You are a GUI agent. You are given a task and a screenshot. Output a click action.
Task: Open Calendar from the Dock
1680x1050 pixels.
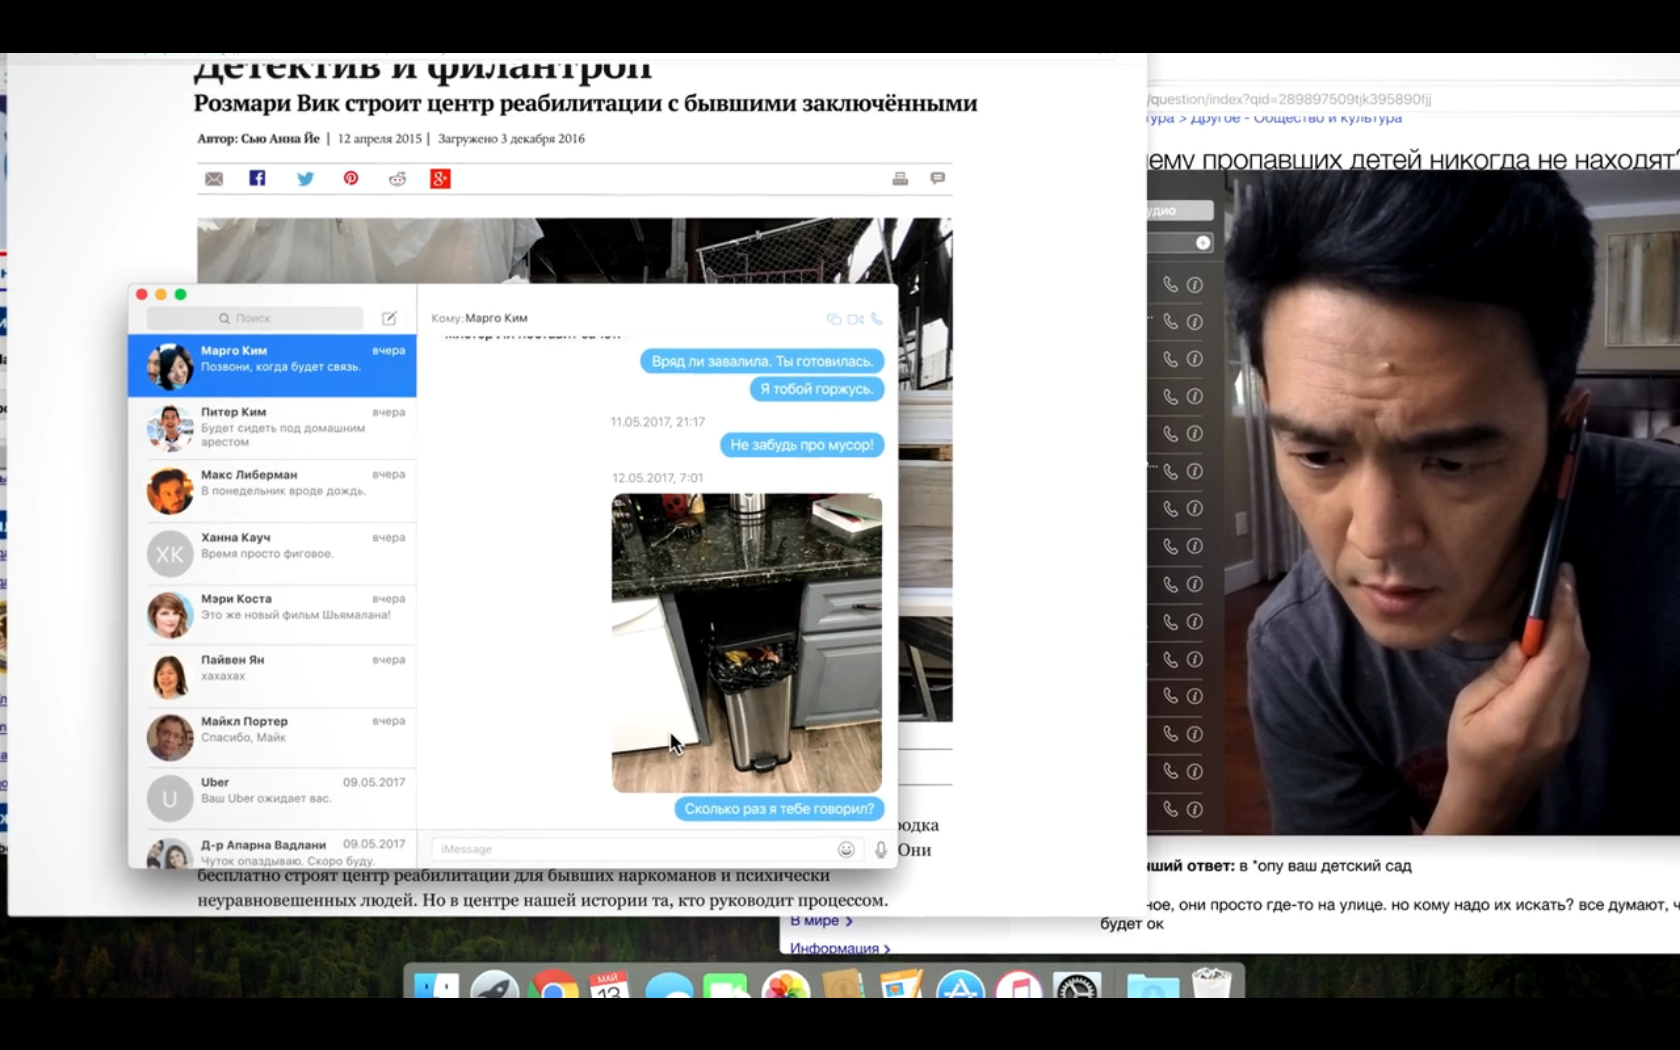609,984
